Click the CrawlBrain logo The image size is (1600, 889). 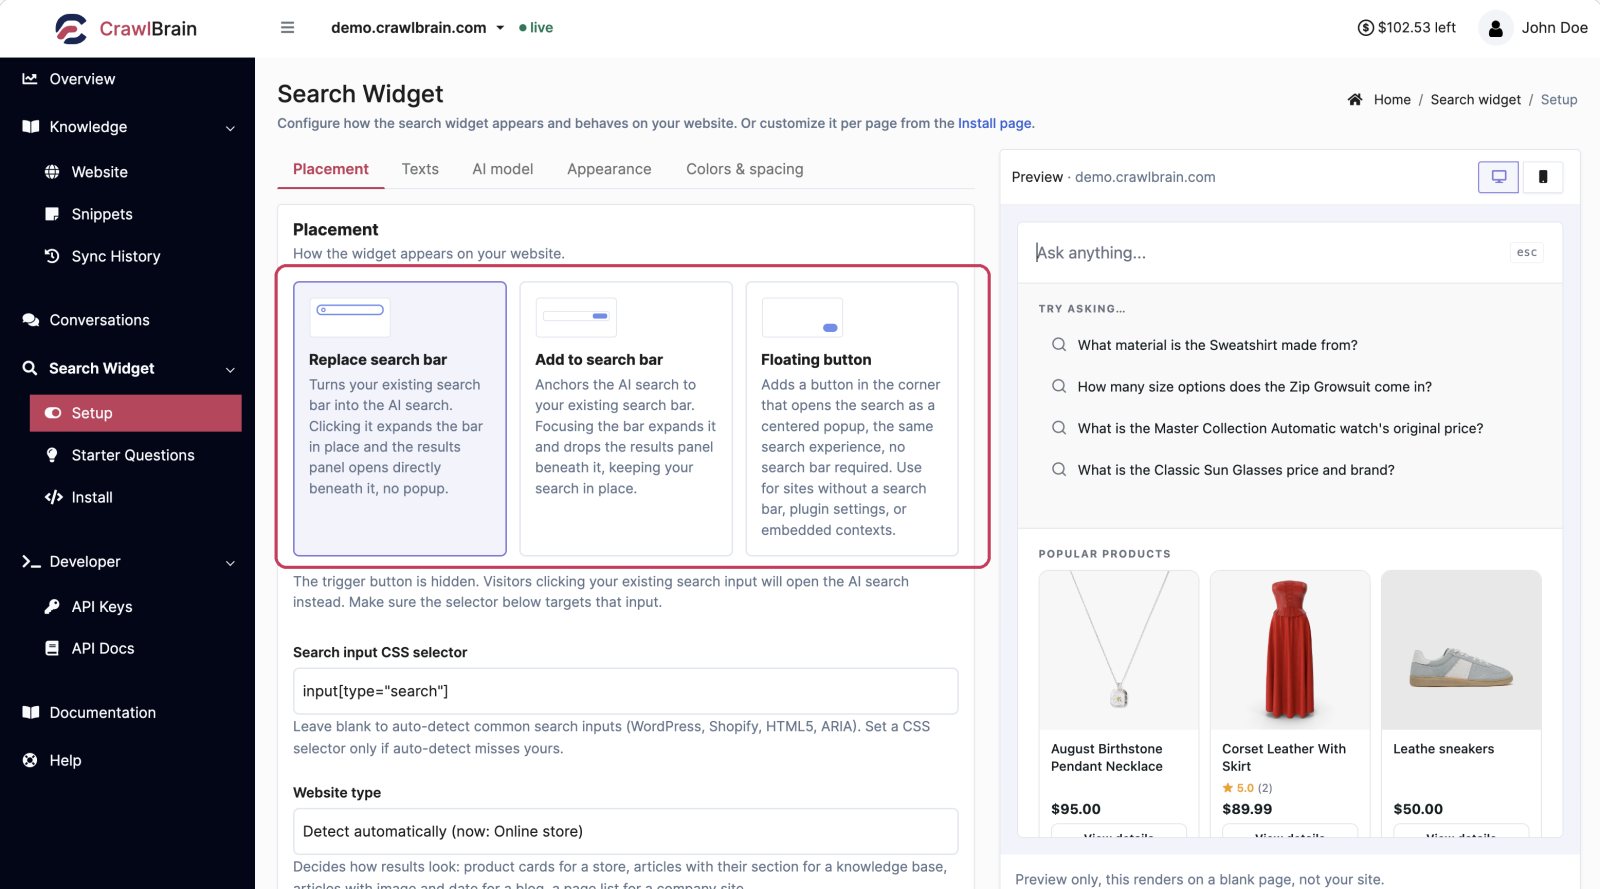click(x=126, y=28)
